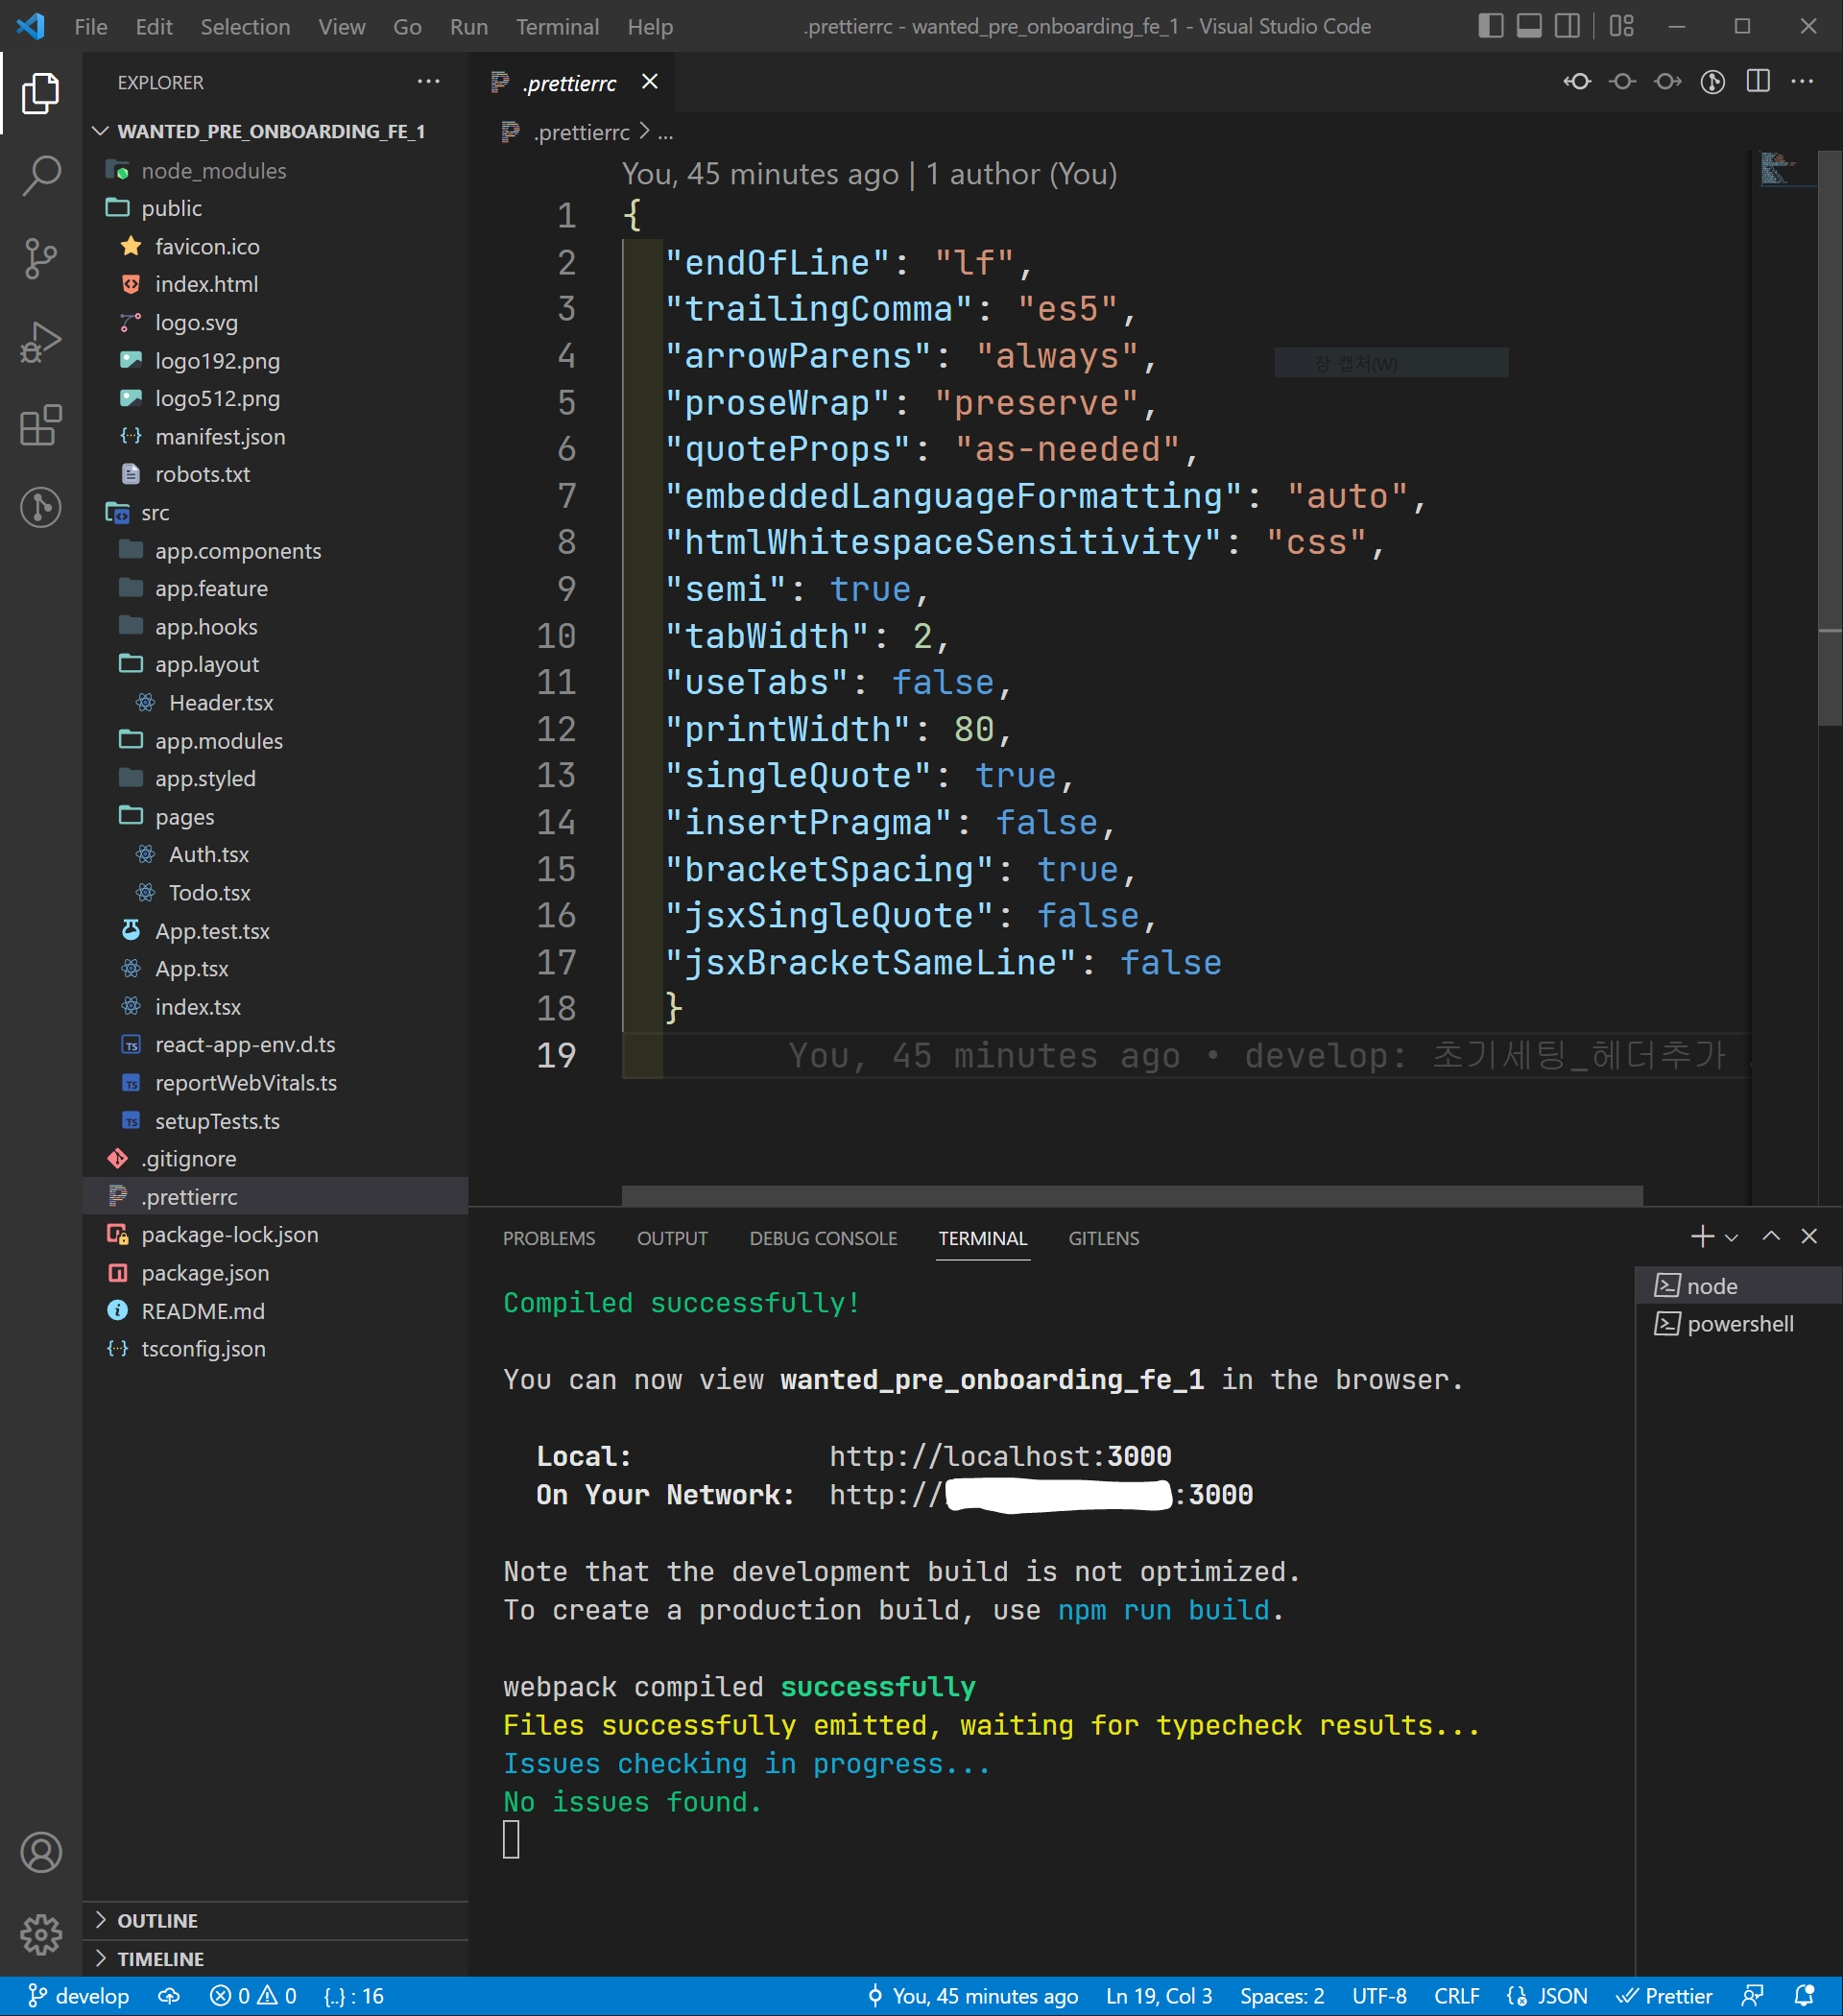Expand the OUTLINE section

coord(158,1920)
